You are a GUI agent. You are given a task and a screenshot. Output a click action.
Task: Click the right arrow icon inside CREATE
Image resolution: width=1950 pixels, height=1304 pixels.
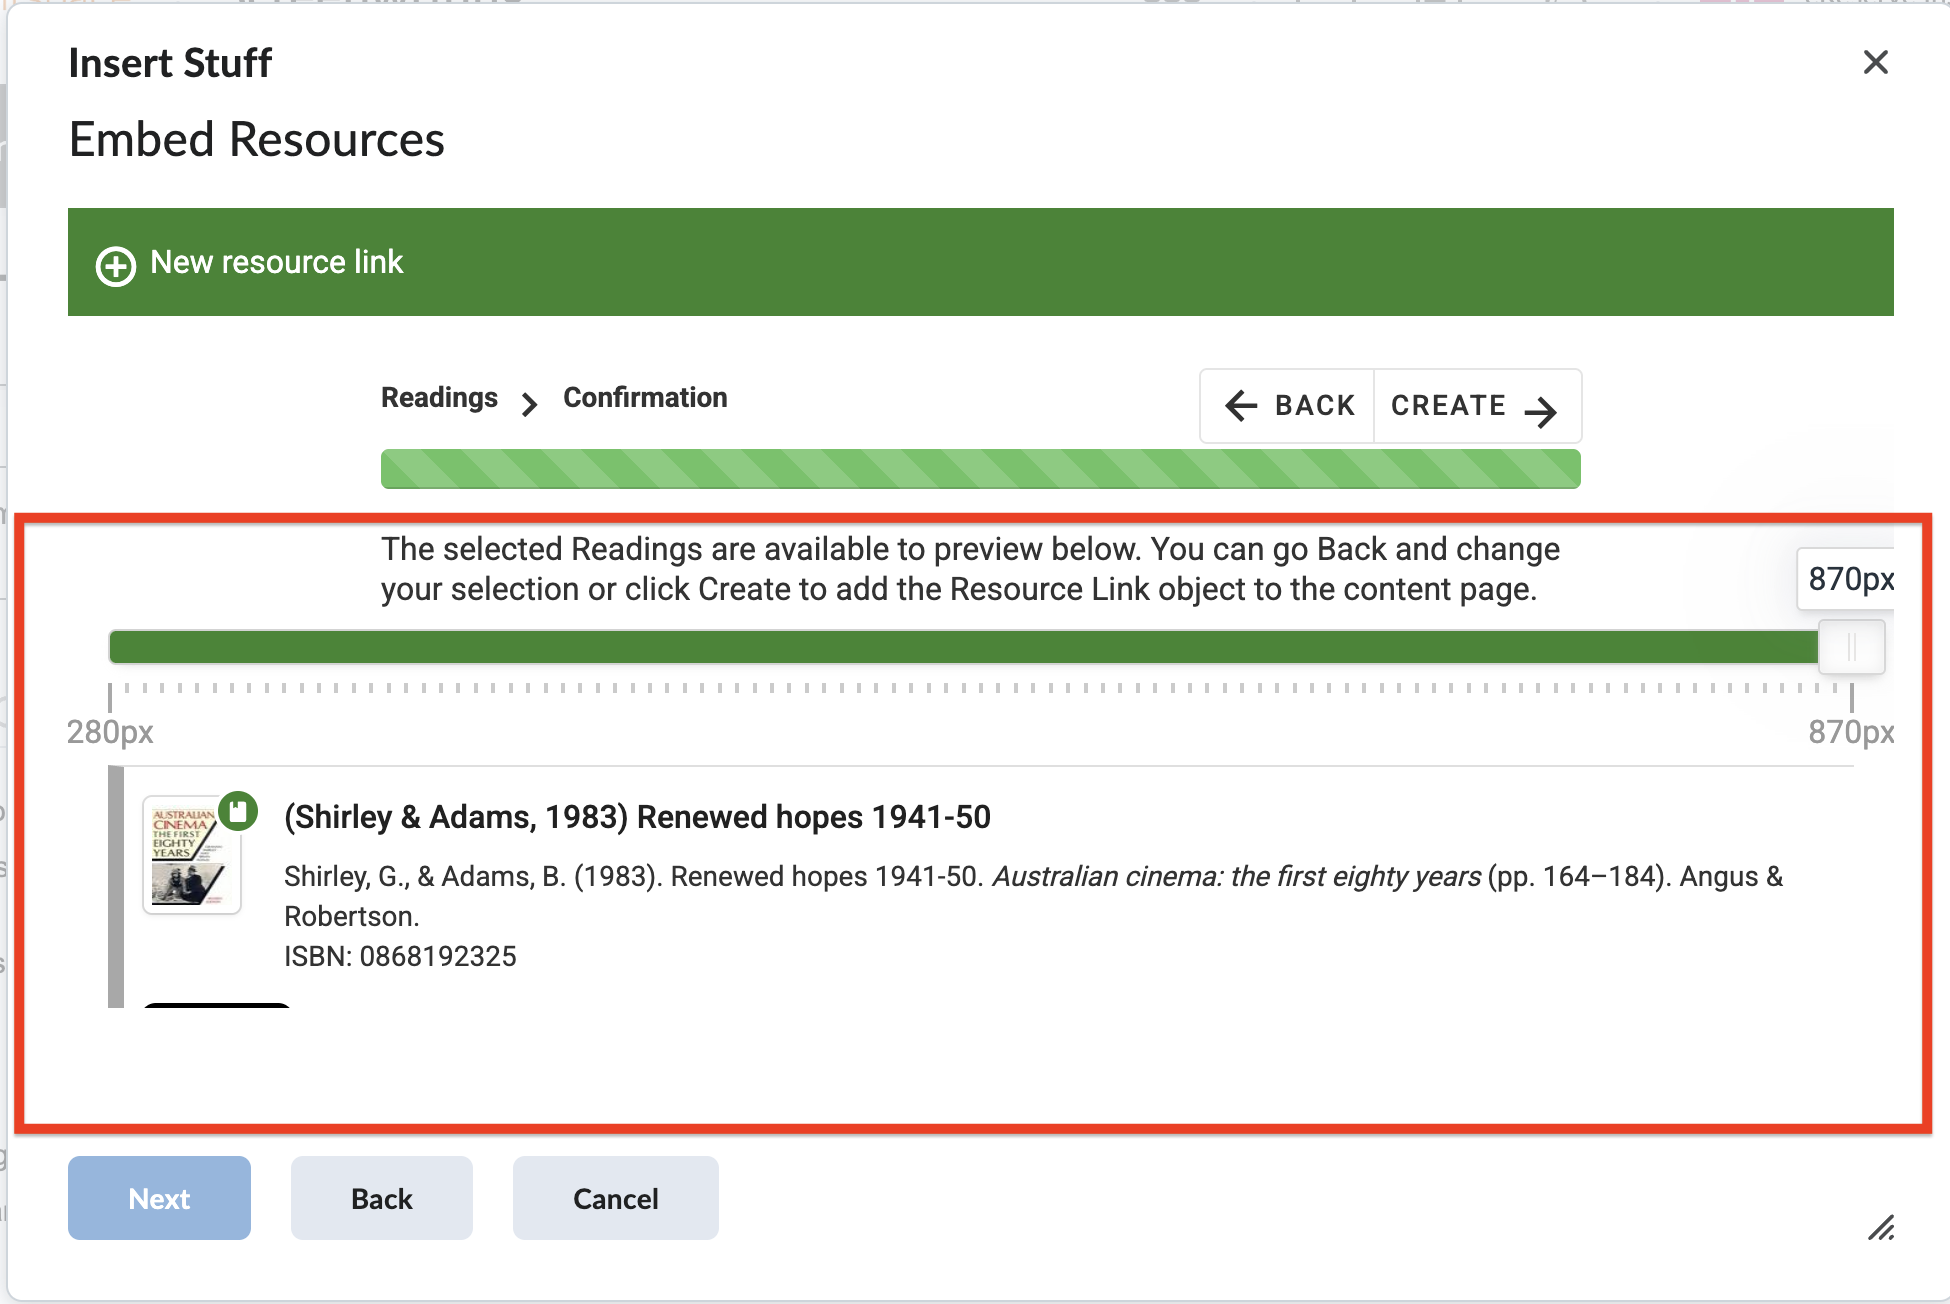click(x=1541, y=410)
